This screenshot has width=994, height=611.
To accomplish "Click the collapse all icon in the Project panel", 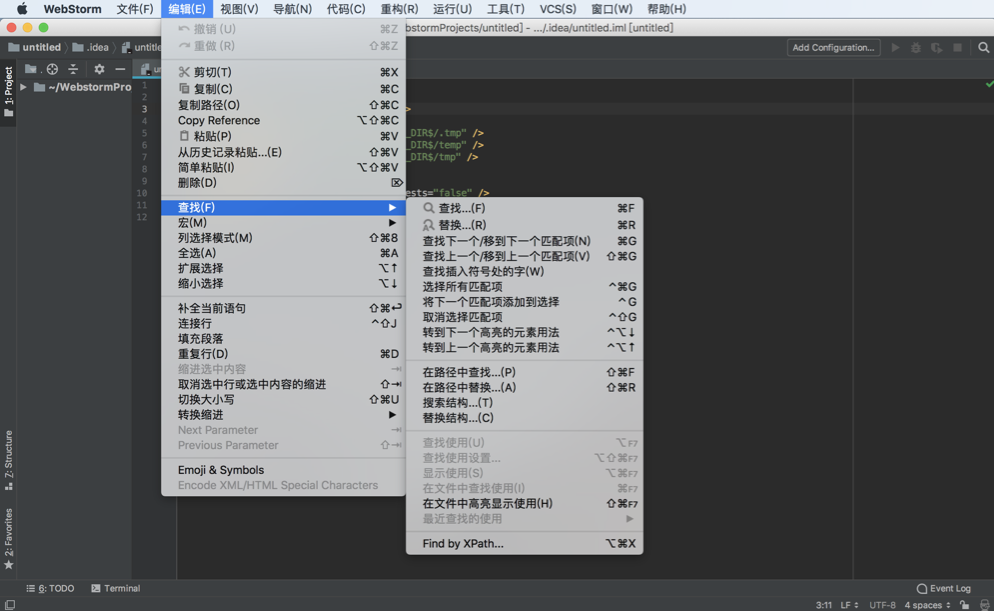I will coord(73,69).
